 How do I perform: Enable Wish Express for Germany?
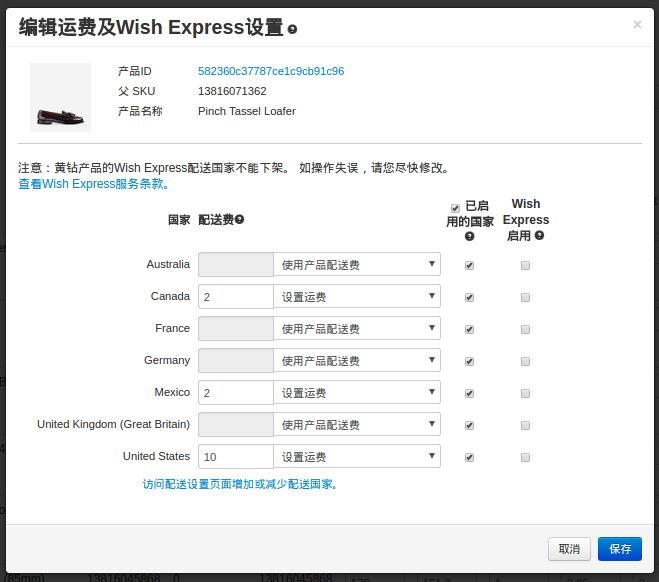pyautogui.click(x=525, y=361)
